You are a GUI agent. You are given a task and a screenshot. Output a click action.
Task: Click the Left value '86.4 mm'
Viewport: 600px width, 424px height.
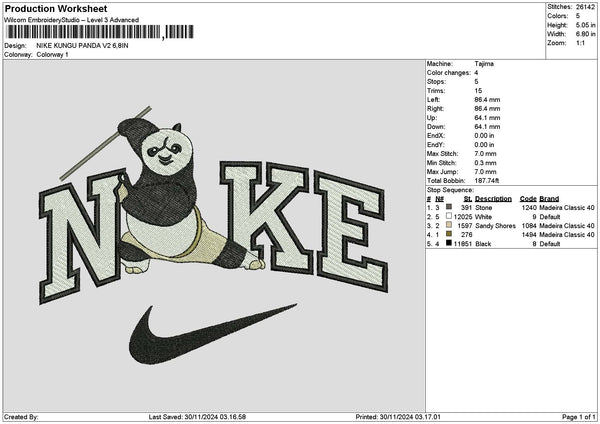coord(487,100)
